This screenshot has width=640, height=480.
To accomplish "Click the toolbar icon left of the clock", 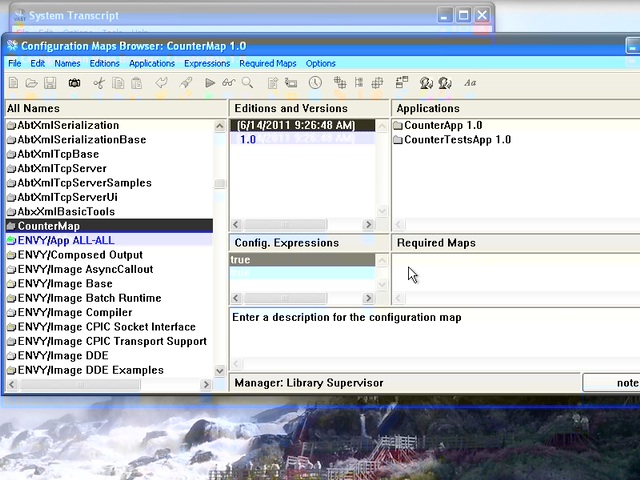I will [291, 83].
